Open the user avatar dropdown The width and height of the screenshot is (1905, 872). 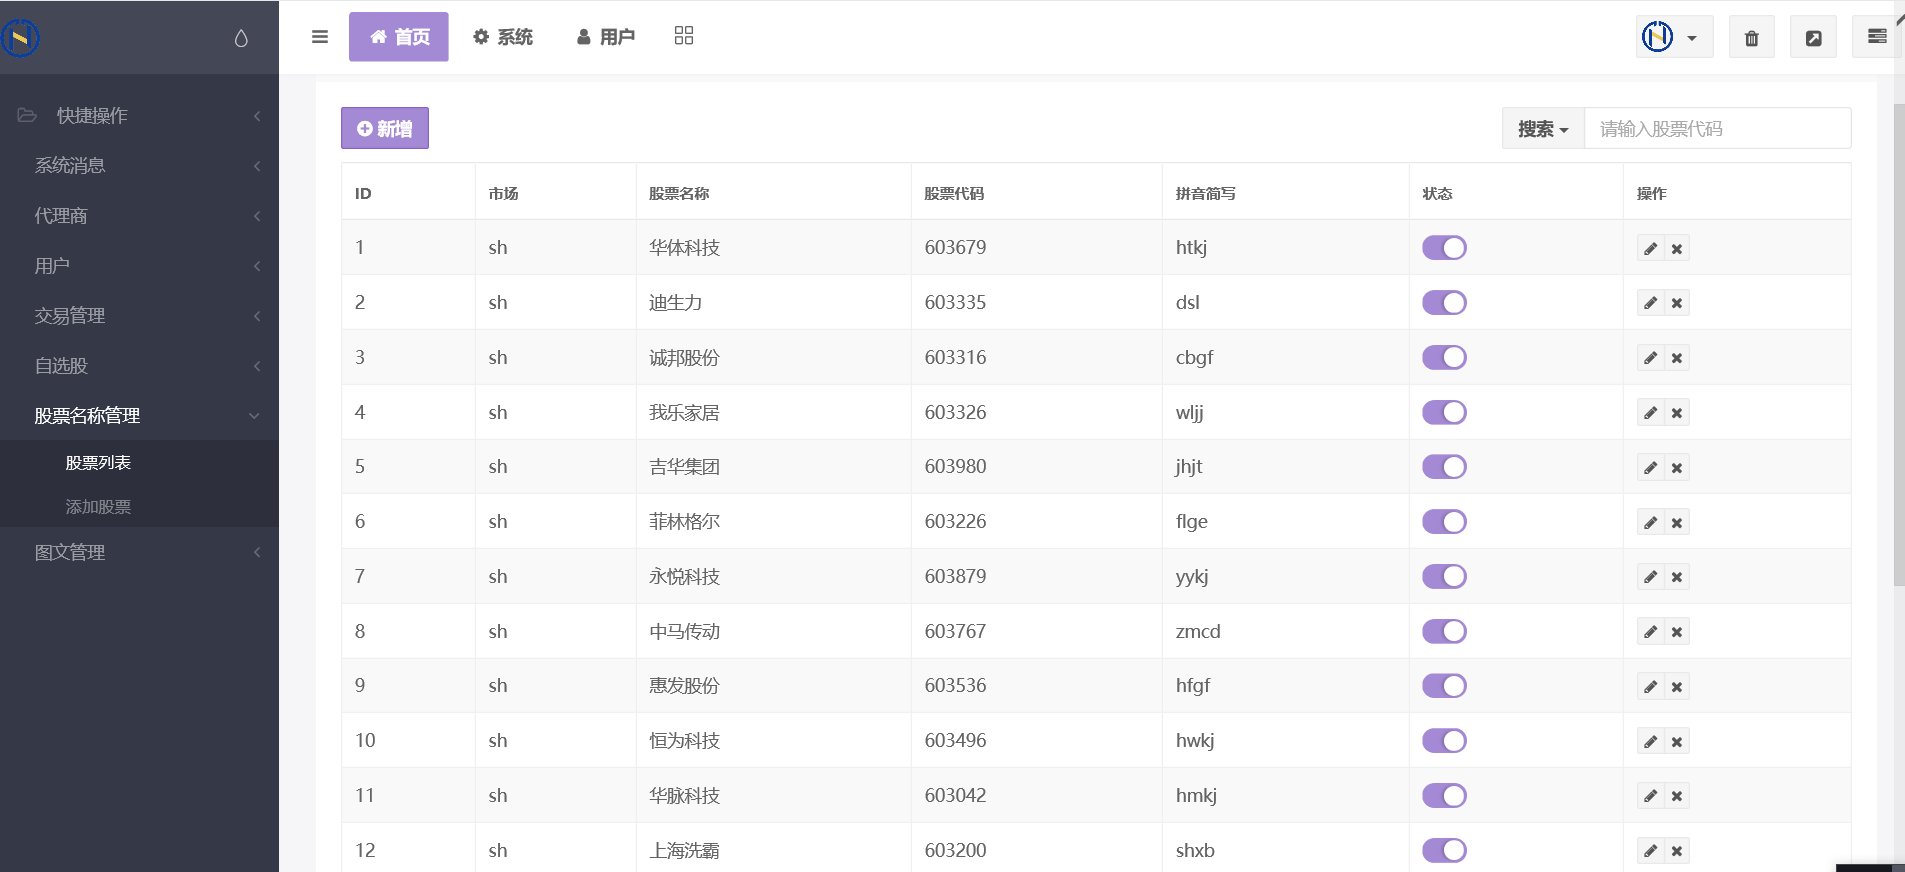[x=1674, y=38]
